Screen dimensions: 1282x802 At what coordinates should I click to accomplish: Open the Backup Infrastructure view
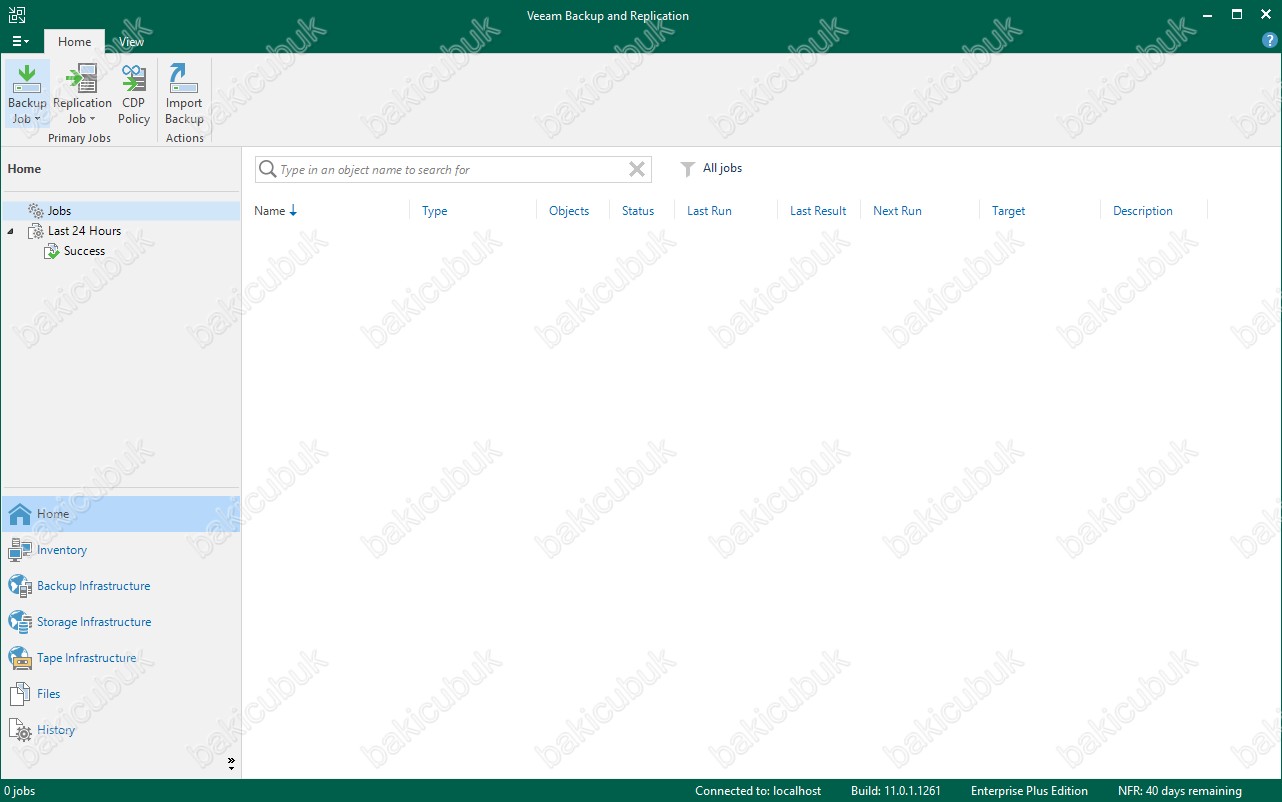pos(121,586)
